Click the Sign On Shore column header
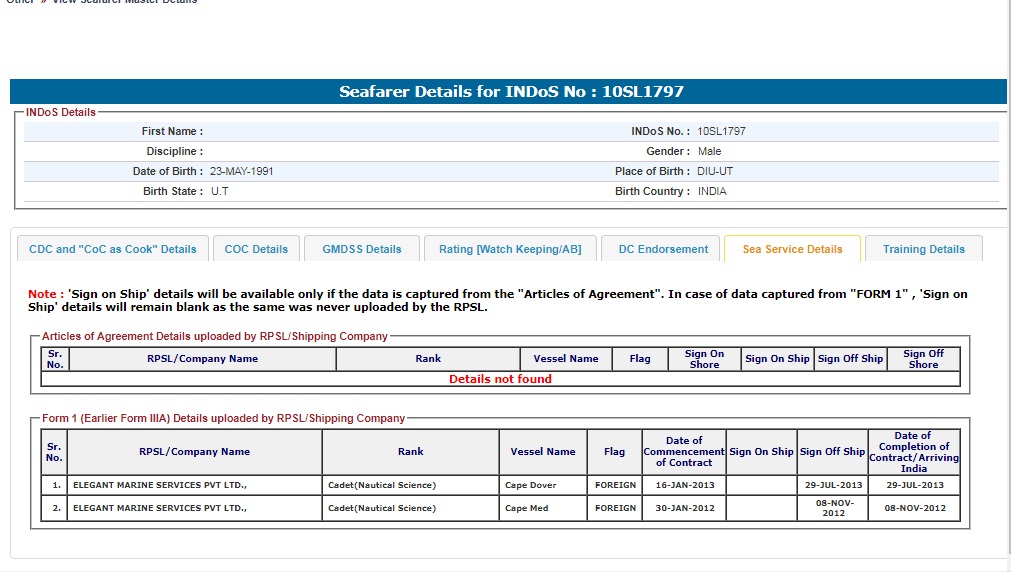Image resolution: width=1011 pixels, height=572 pixels. [704, 359]
